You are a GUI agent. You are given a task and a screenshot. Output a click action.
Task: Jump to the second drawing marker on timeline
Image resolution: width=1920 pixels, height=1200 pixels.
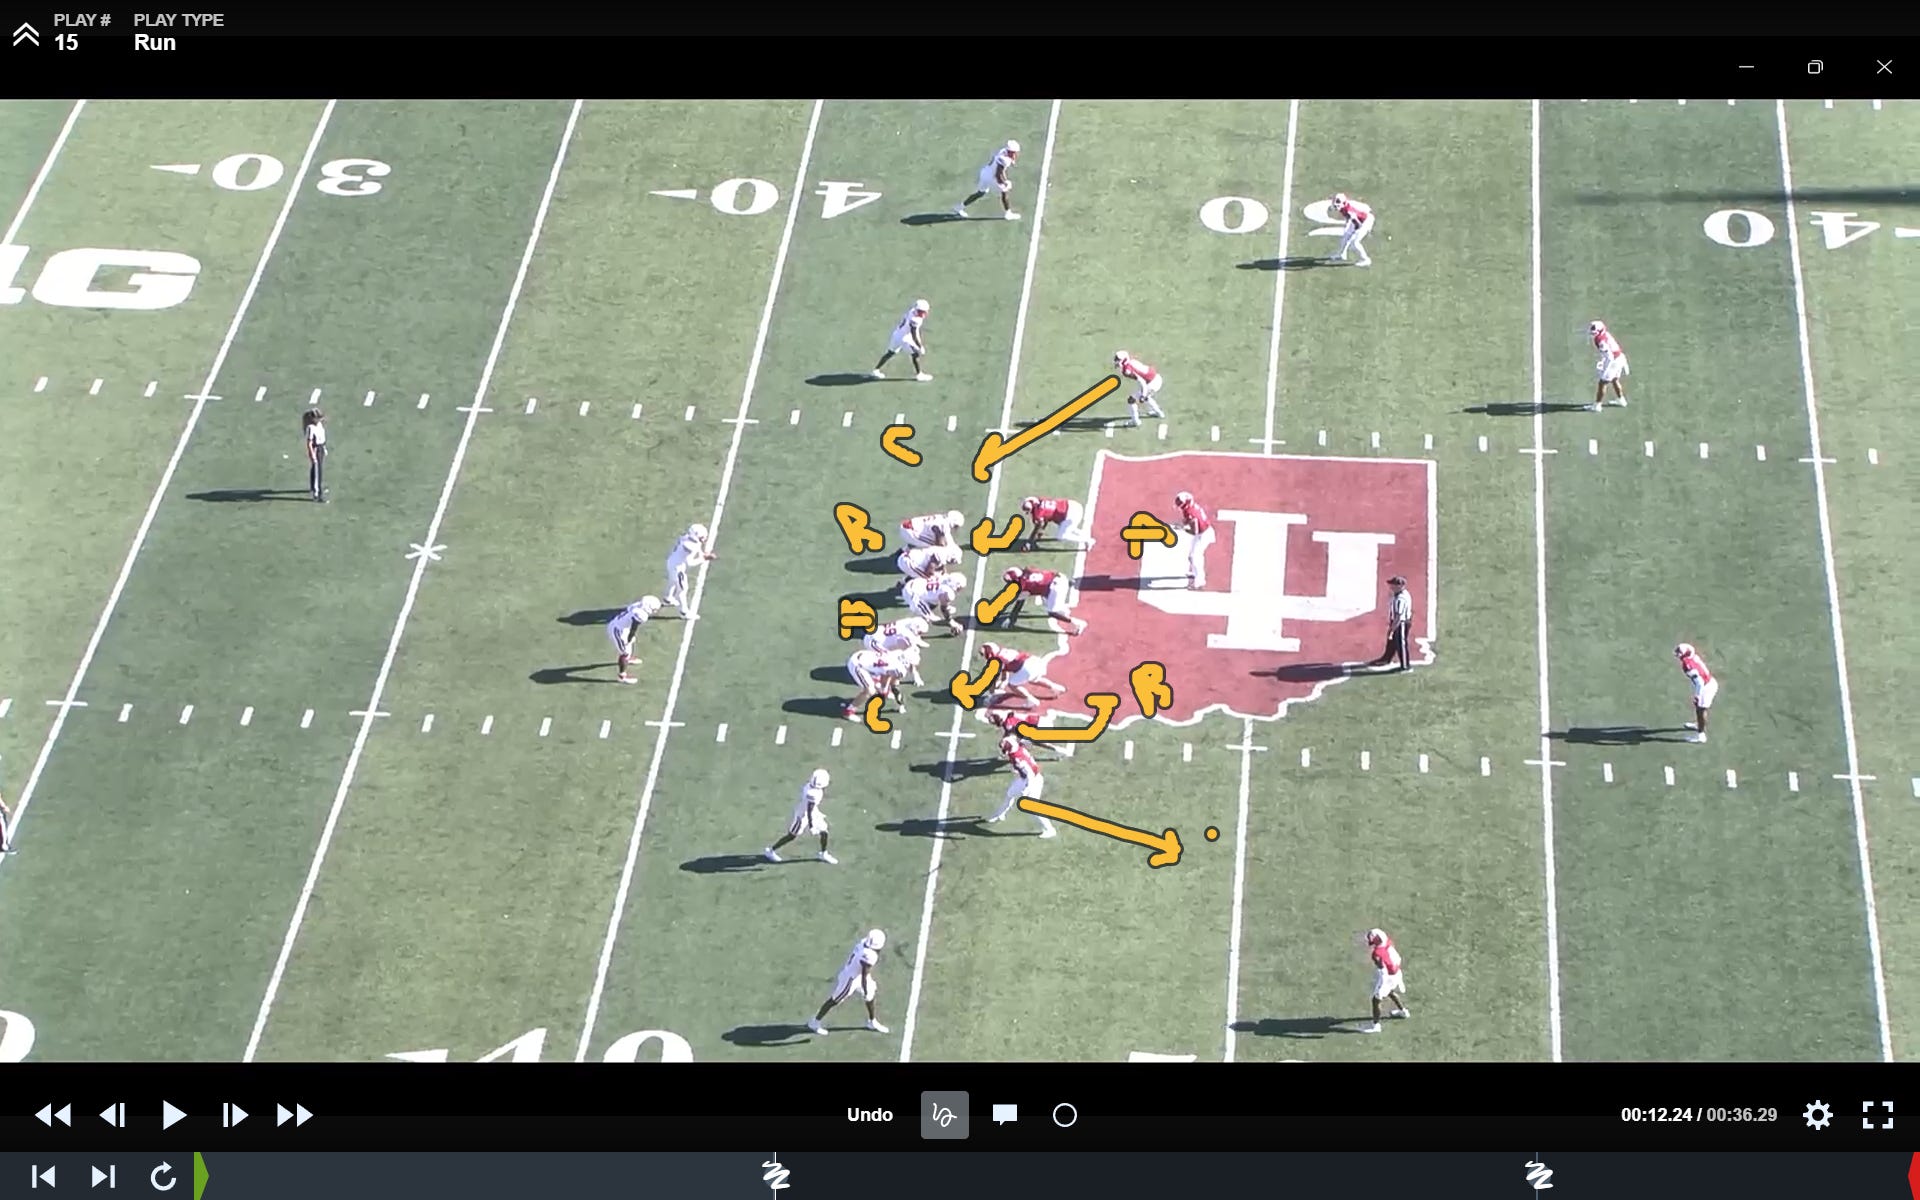click(1539, 1174)
